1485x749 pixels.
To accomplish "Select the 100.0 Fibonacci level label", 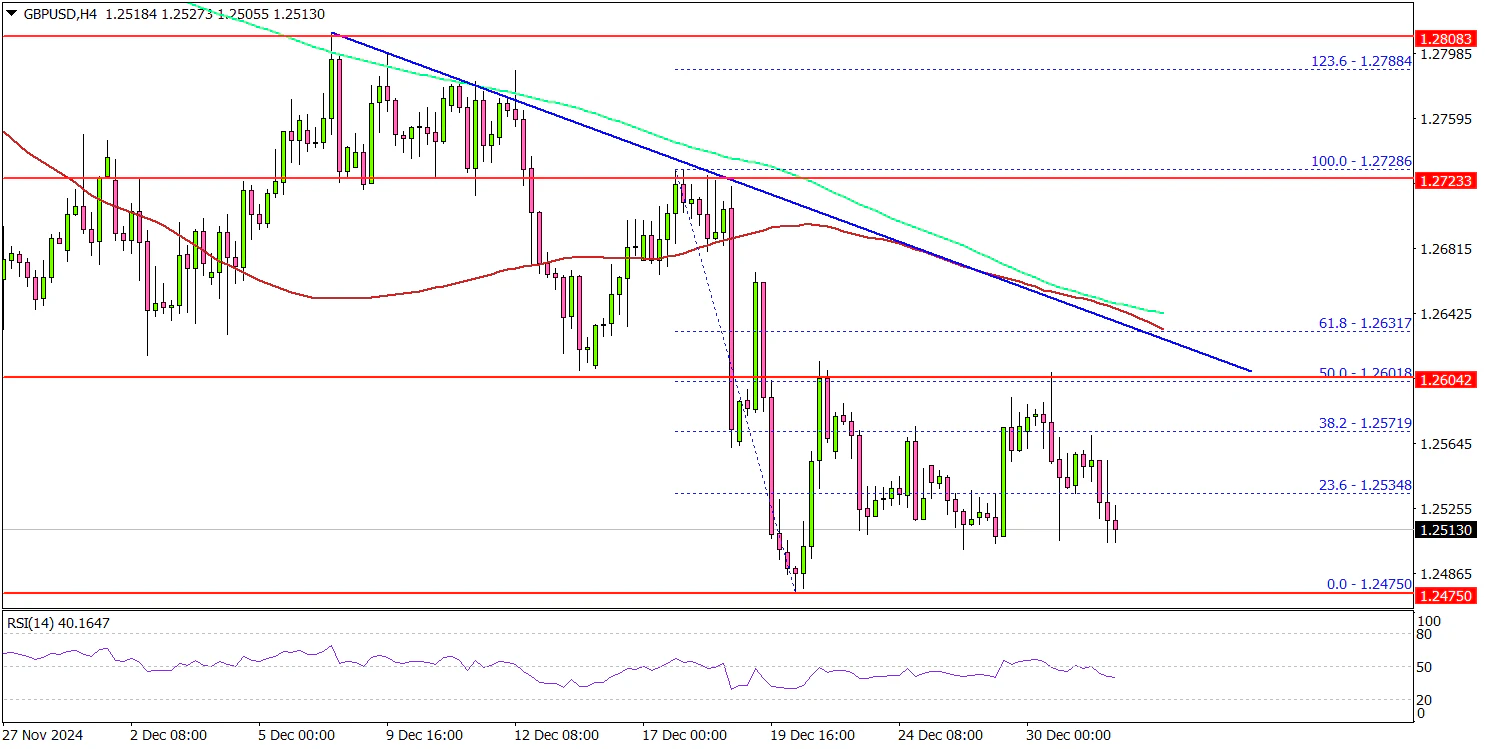I will coord(1361,161).
